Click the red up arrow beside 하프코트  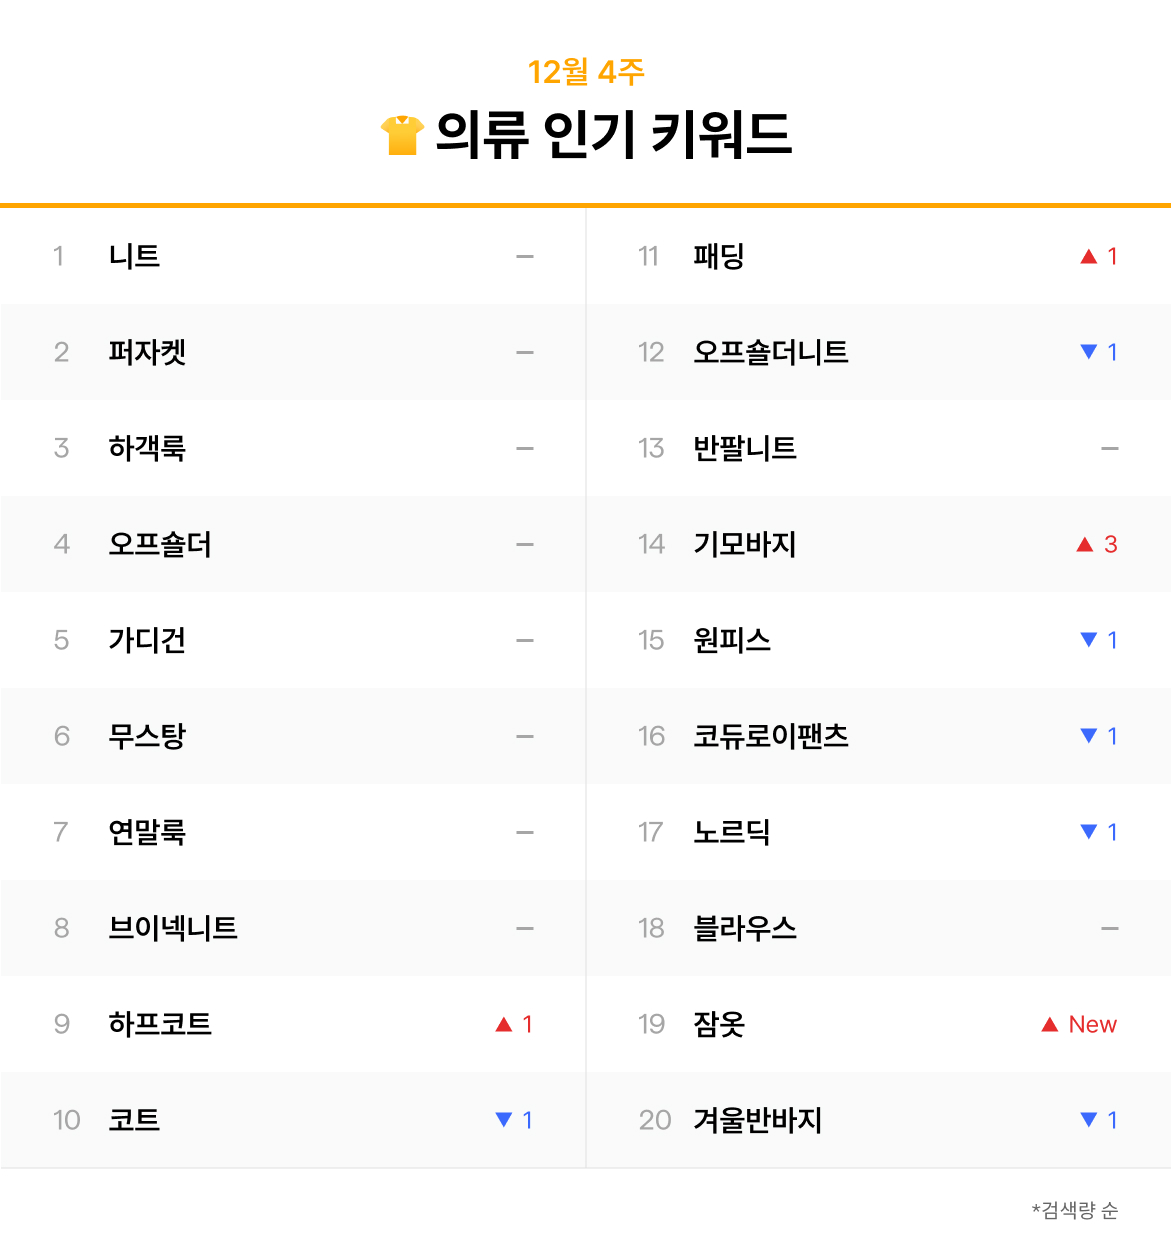pos(504,1024)
